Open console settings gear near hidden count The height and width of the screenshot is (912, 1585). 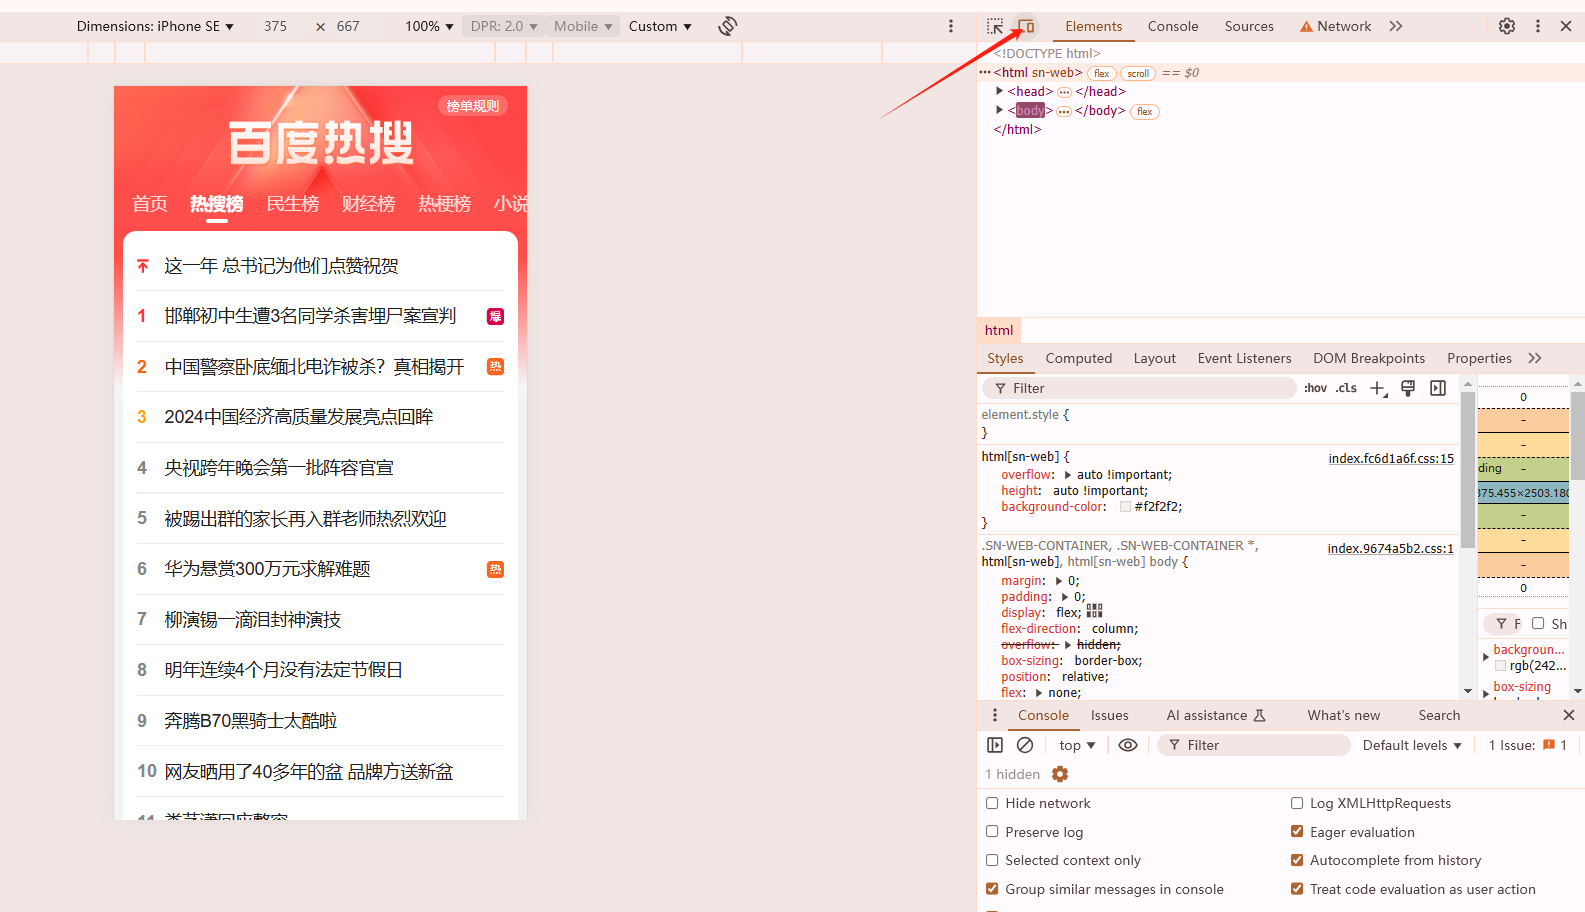point(1060,774)
